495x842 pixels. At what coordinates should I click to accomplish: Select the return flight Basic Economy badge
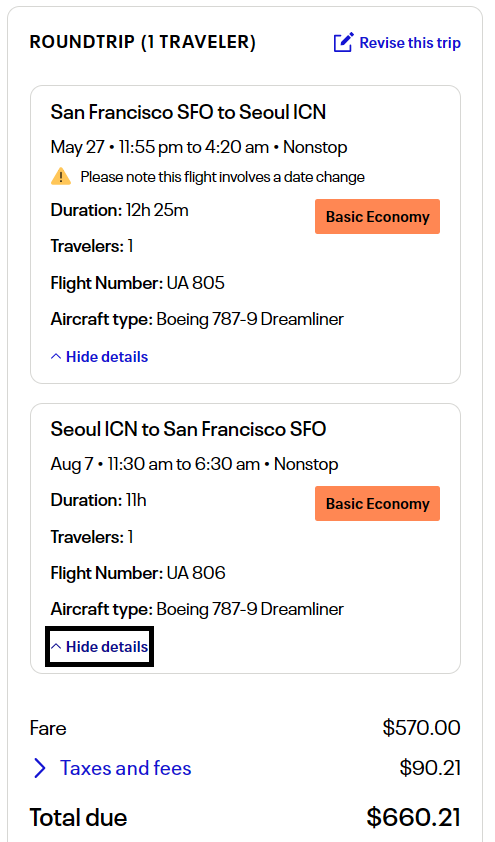(x=377, y=503)
